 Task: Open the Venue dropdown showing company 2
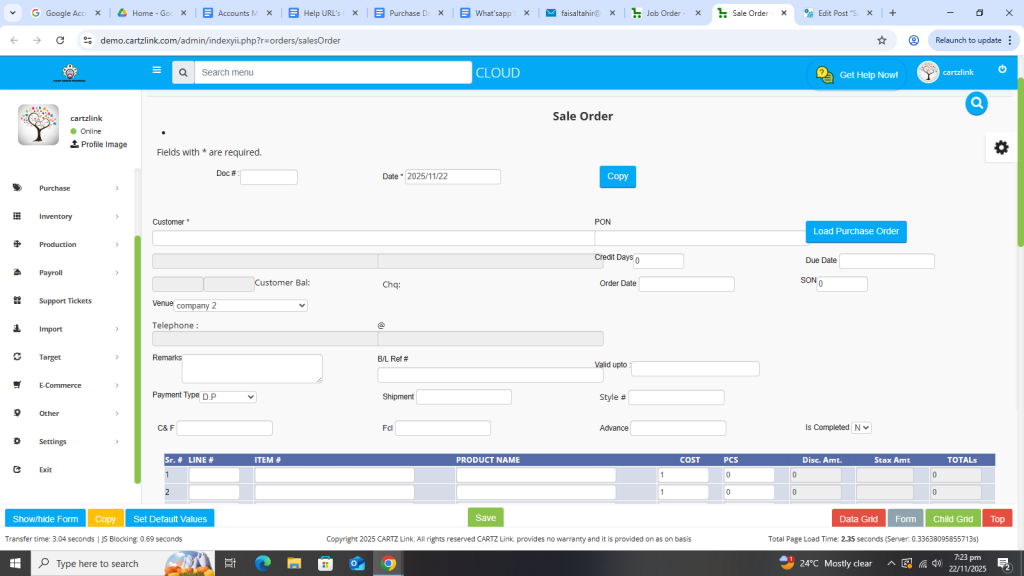[240, 305]
